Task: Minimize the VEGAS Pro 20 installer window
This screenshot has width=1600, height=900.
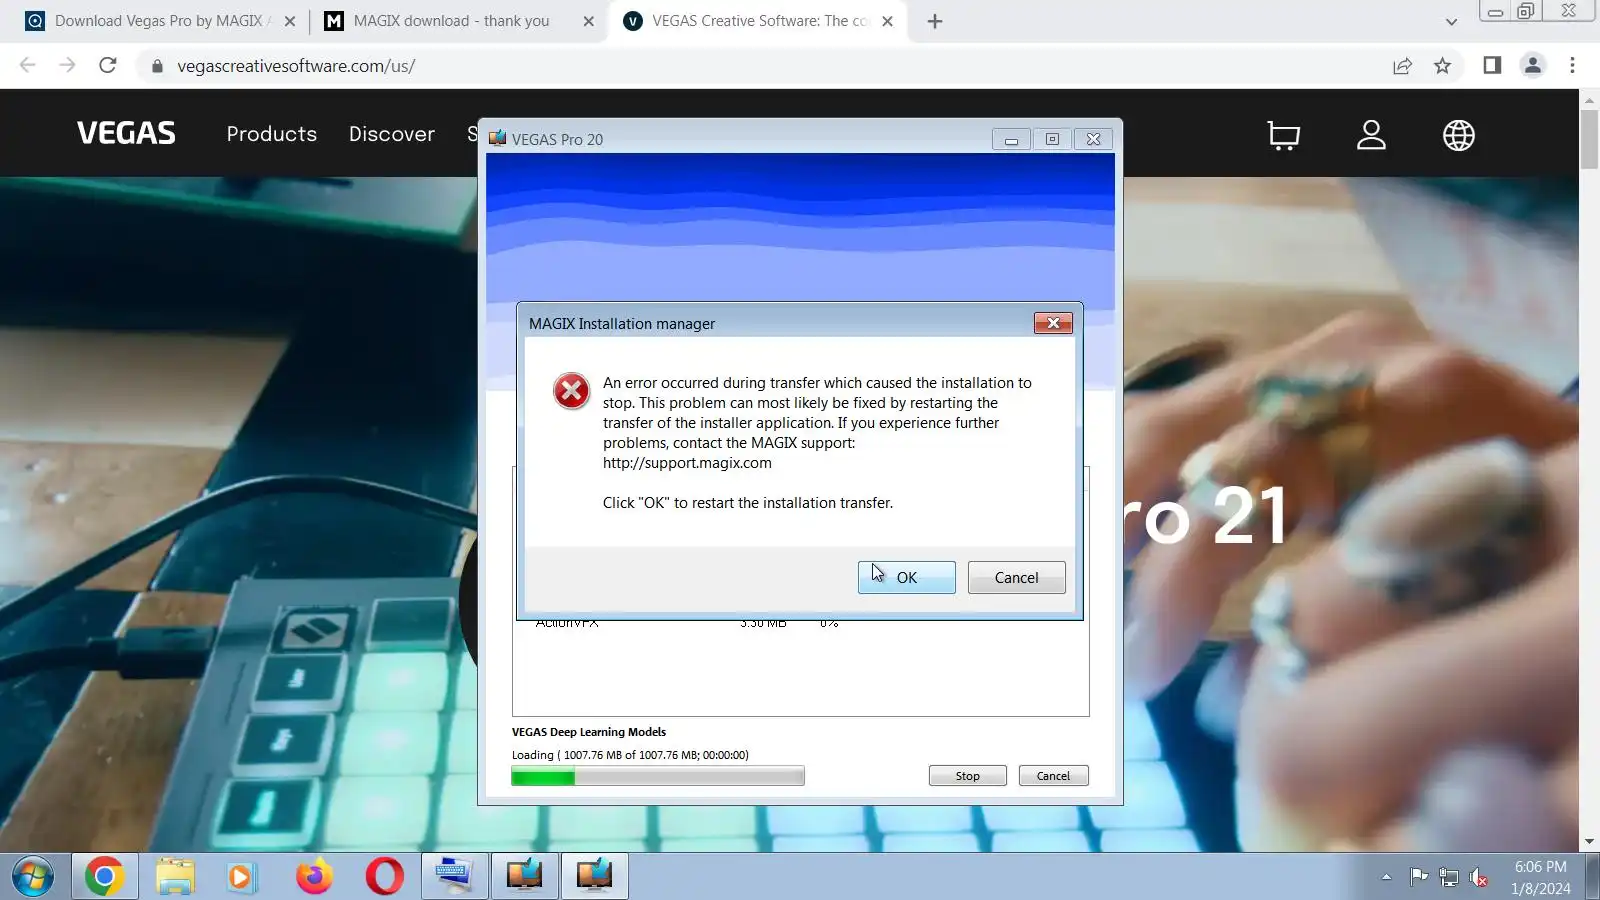Action: click(x=1011, y=139)
